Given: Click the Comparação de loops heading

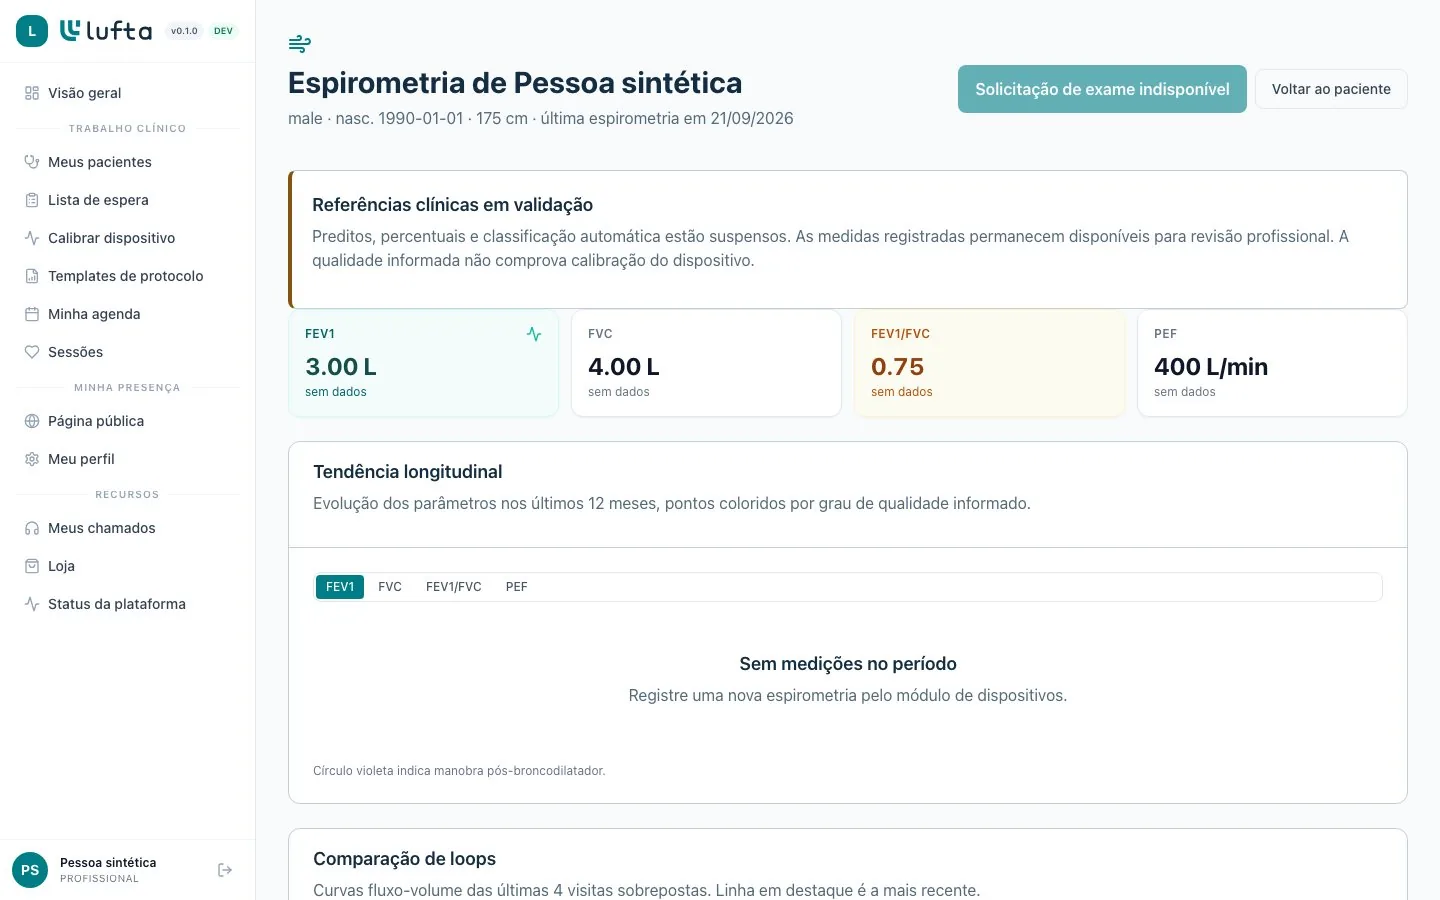Looking at the screenshot, I should (x=404, y=859).
